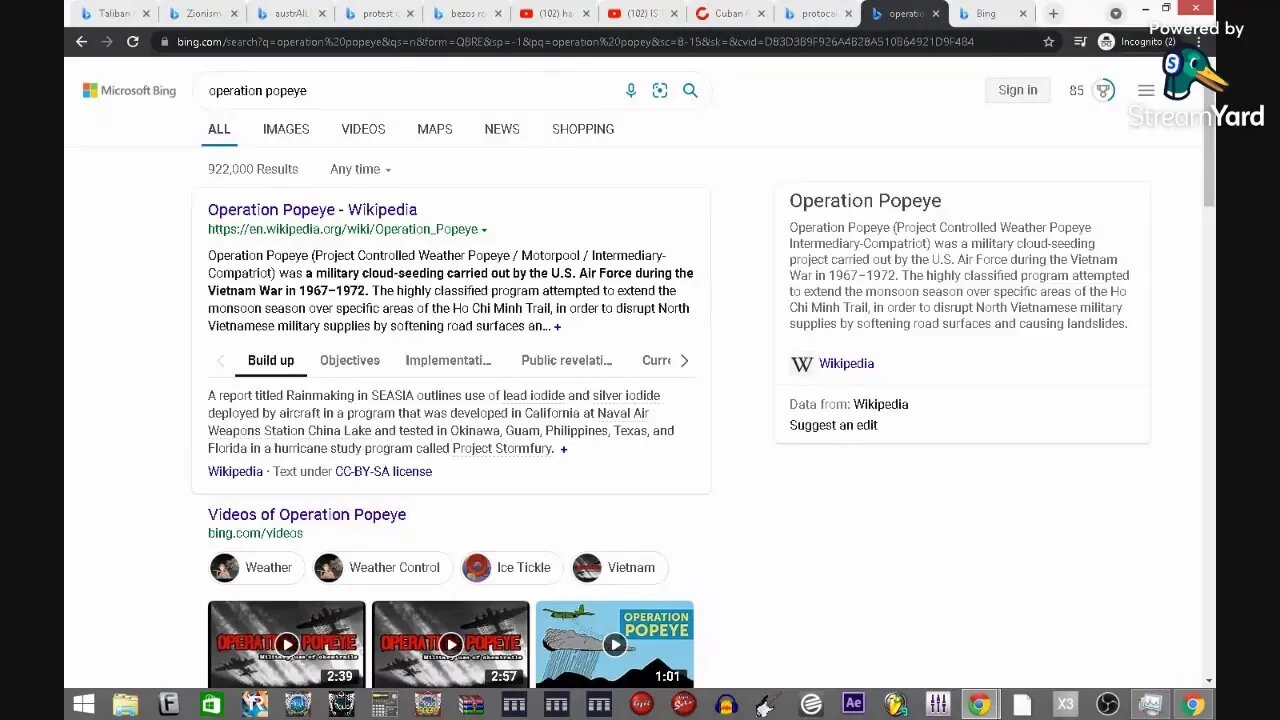Open File Explorer from the taskbar

point(125,705)
